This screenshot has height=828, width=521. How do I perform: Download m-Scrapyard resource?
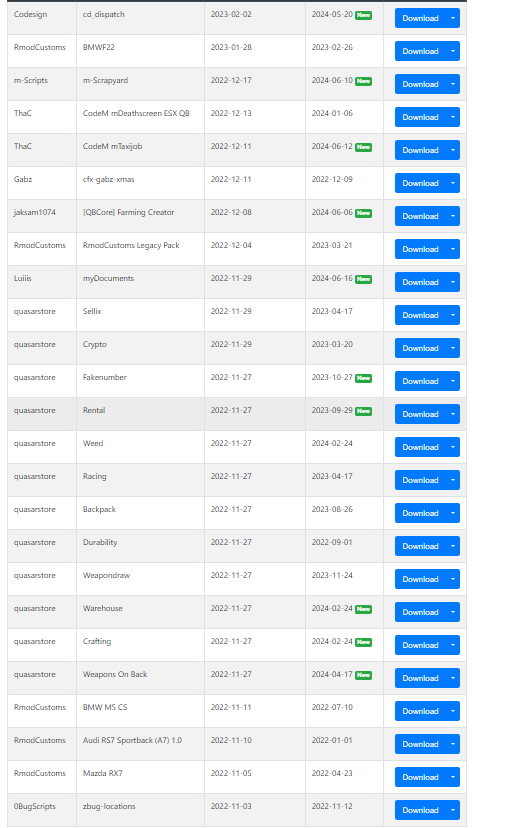pyautogui.click(x=420, y=84)
